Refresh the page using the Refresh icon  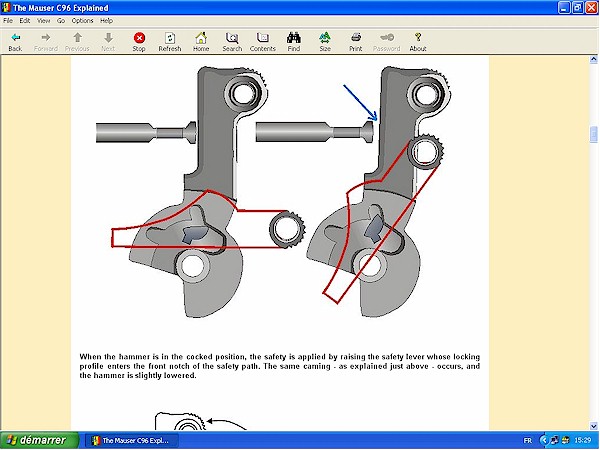click(x=170, y=38)
